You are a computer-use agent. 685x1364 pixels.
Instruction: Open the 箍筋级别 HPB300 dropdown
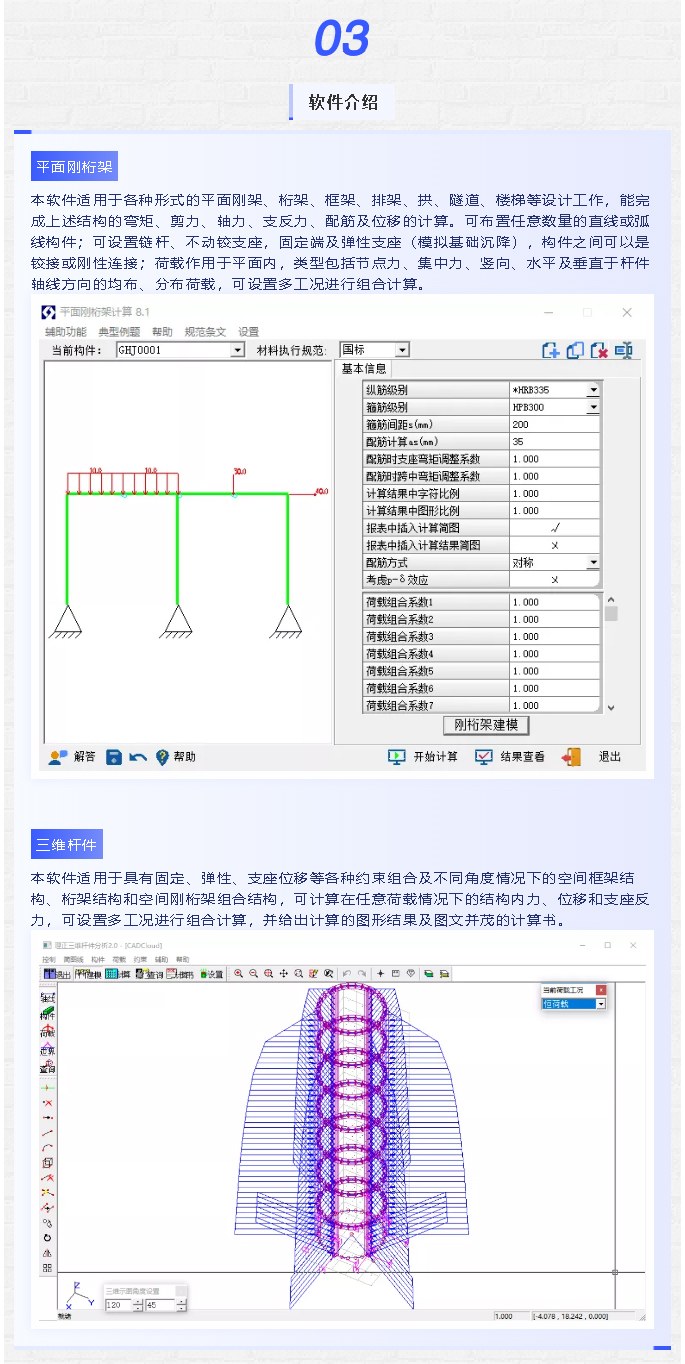[593, 407]
